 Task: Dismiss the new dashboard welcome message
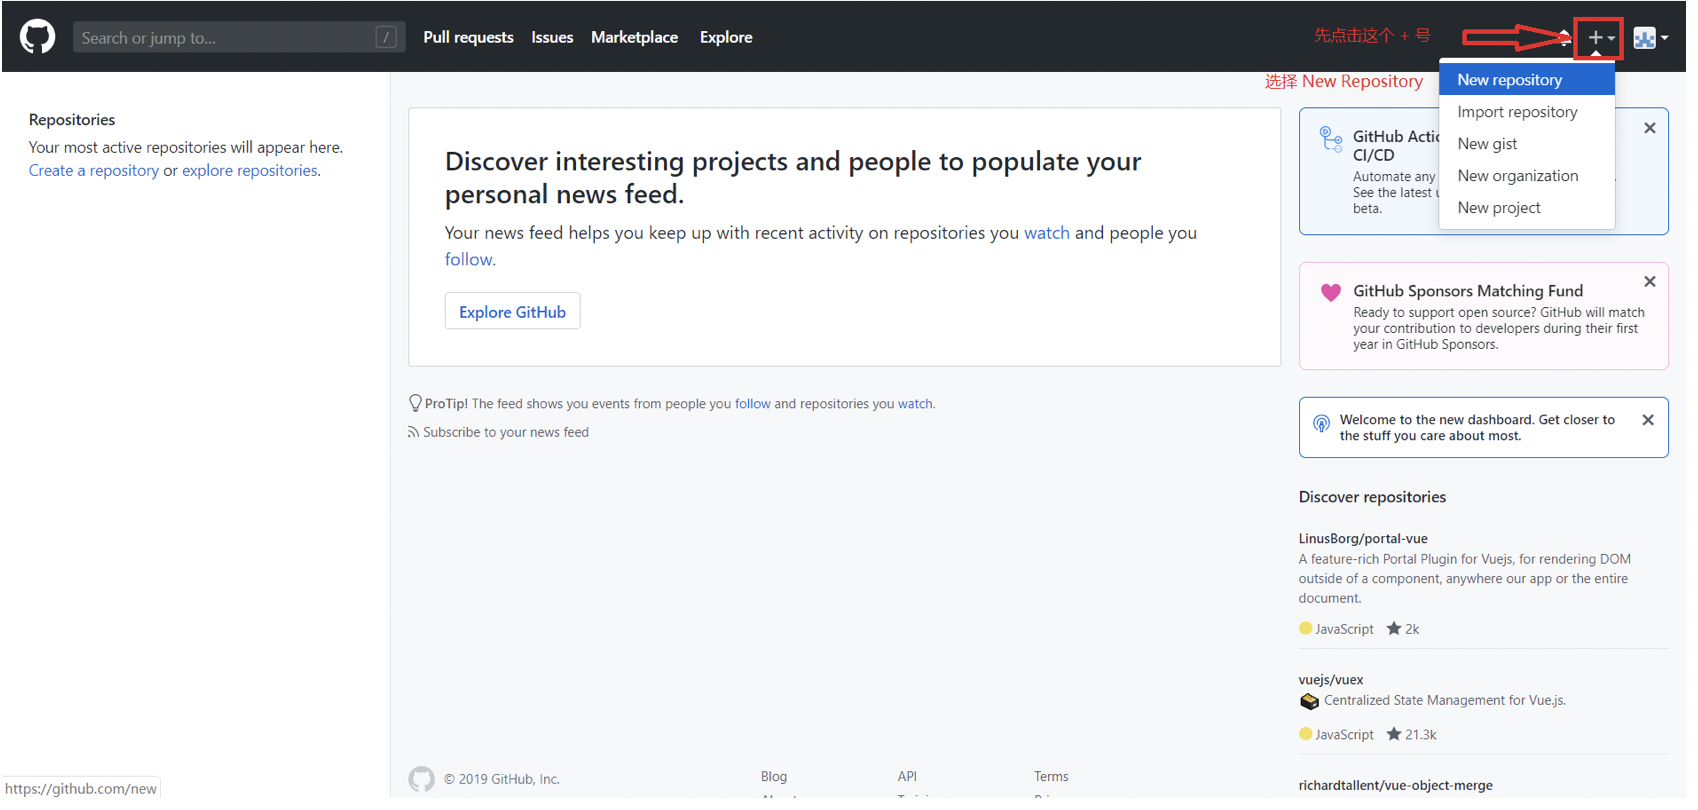(1648, 420)
